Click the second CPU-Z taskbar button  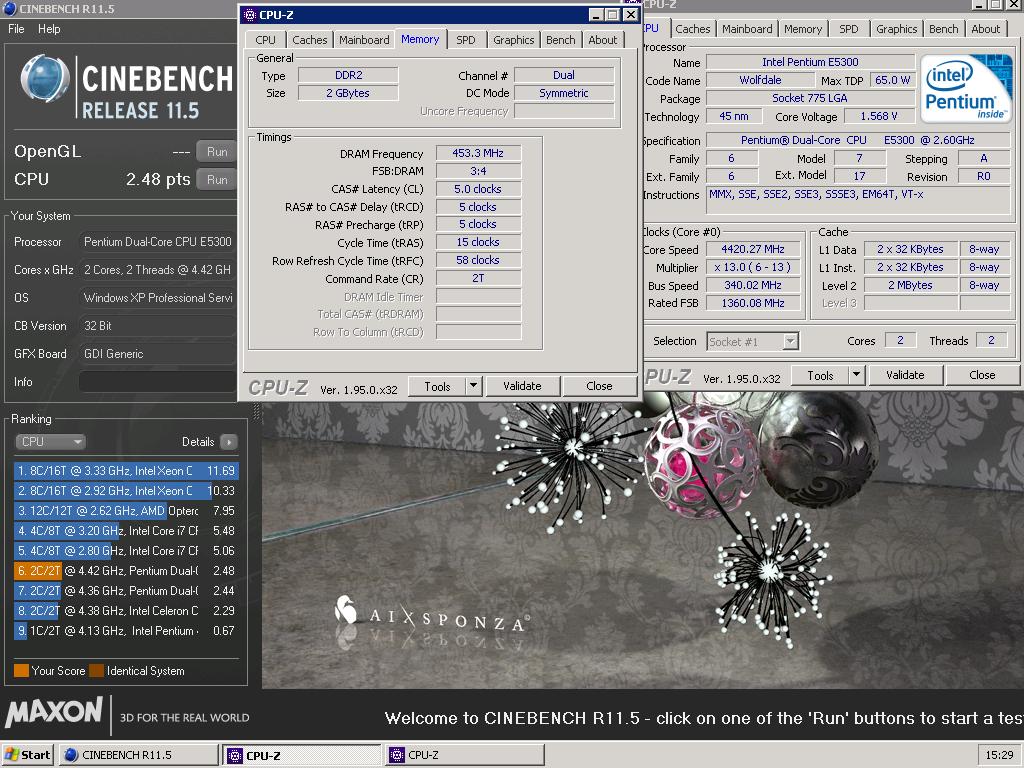(x=465, y=755)
